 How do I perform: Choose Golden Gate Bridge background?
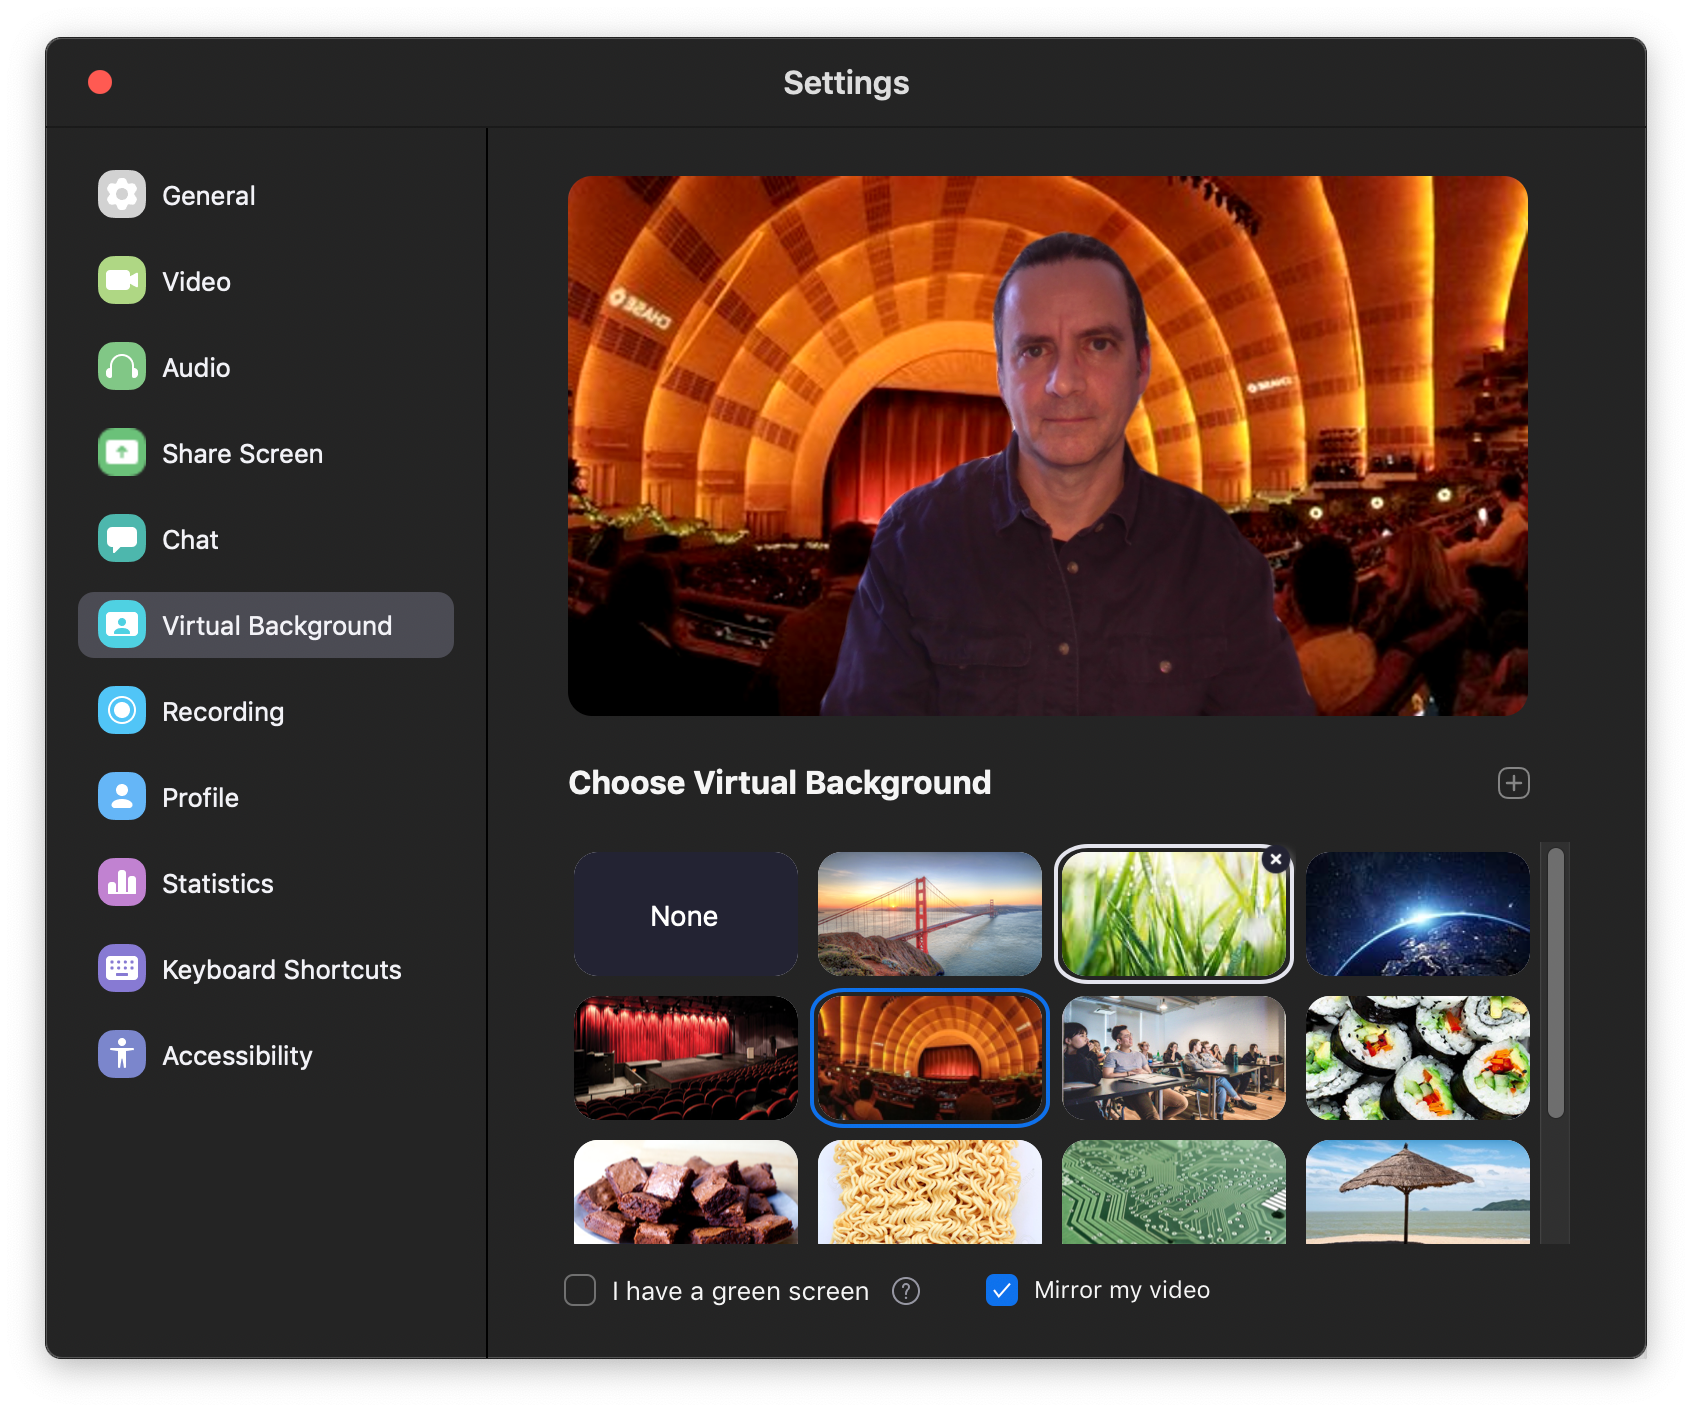(930, 914)
